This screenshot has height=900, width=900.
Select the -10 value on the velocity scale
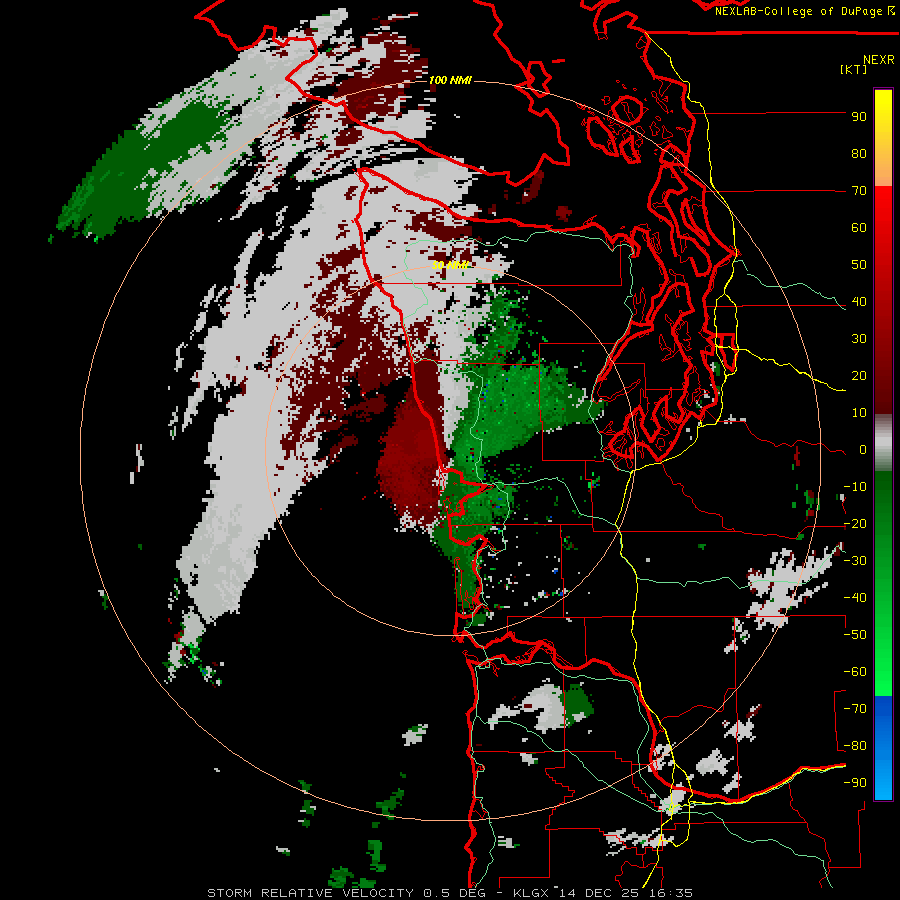tap(855, 487)
